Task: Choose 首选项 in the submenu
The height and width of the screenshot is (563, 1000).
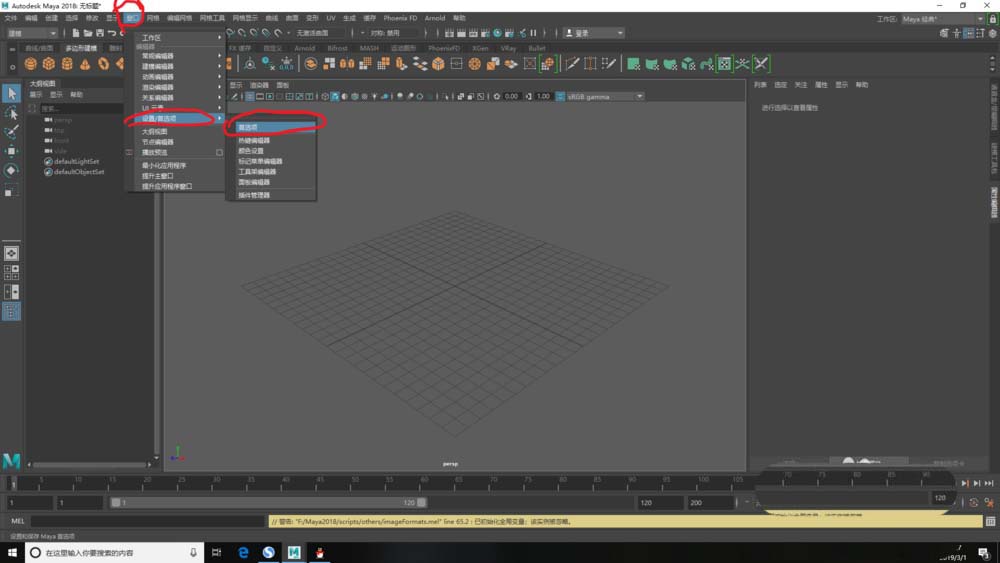Action: [248, 127]
